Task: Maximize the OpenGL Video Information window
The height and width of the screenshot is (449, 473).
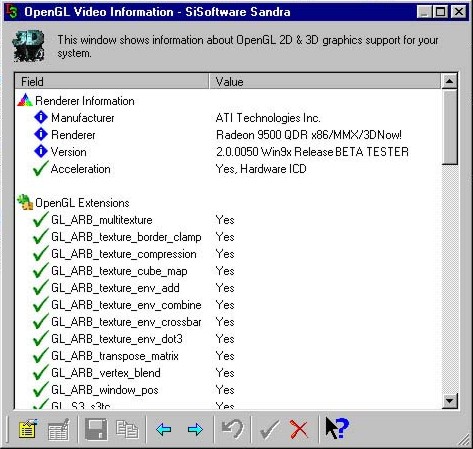Action: [x=440, y=12]
